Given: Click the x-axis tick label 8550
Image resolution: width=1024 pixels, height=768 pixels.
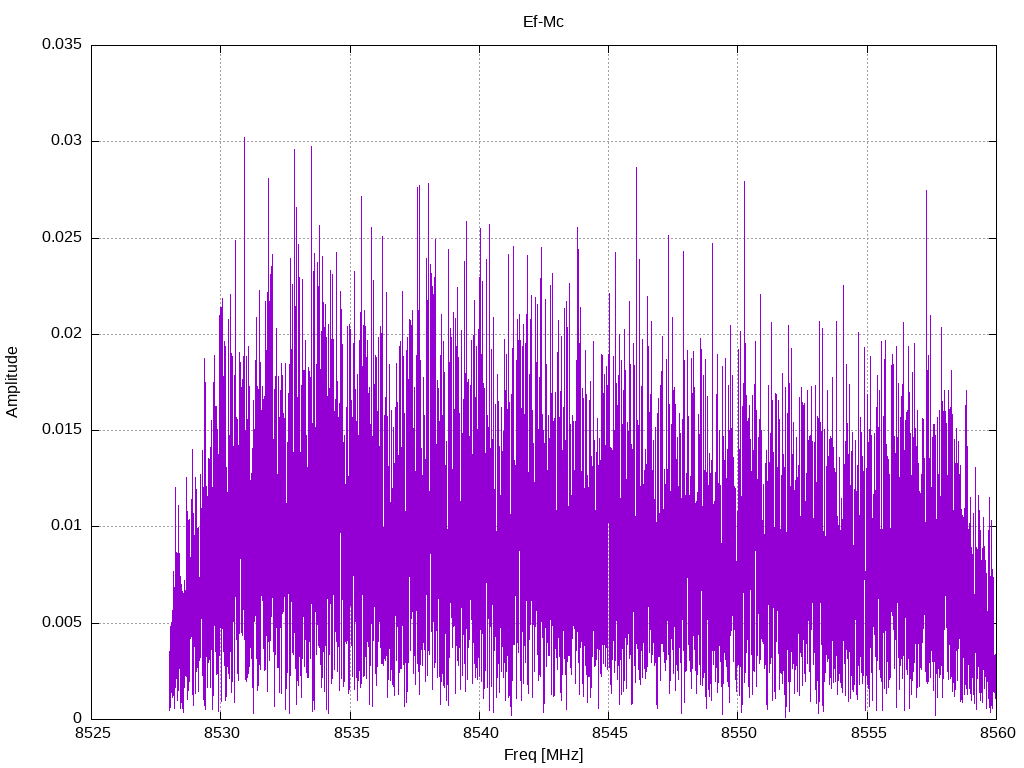Looking at the screenshot, I should point(739,733).
